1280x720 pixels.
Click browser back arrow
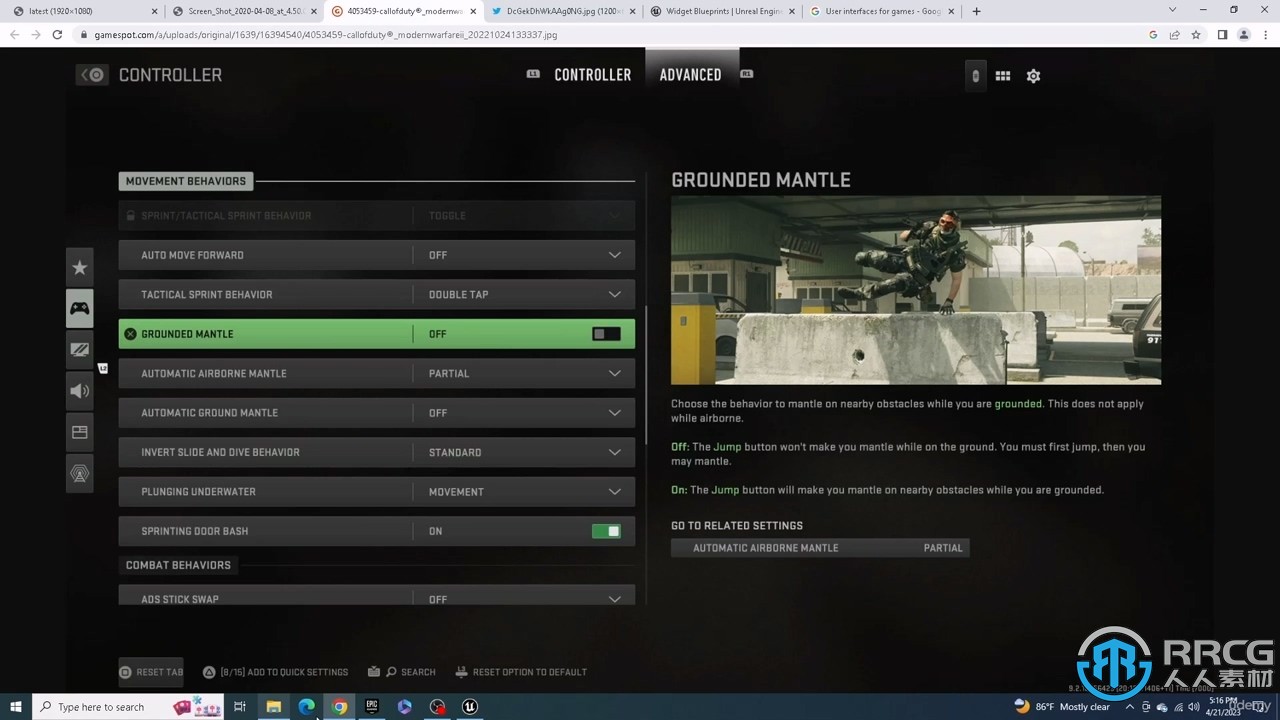coord(15,34)
